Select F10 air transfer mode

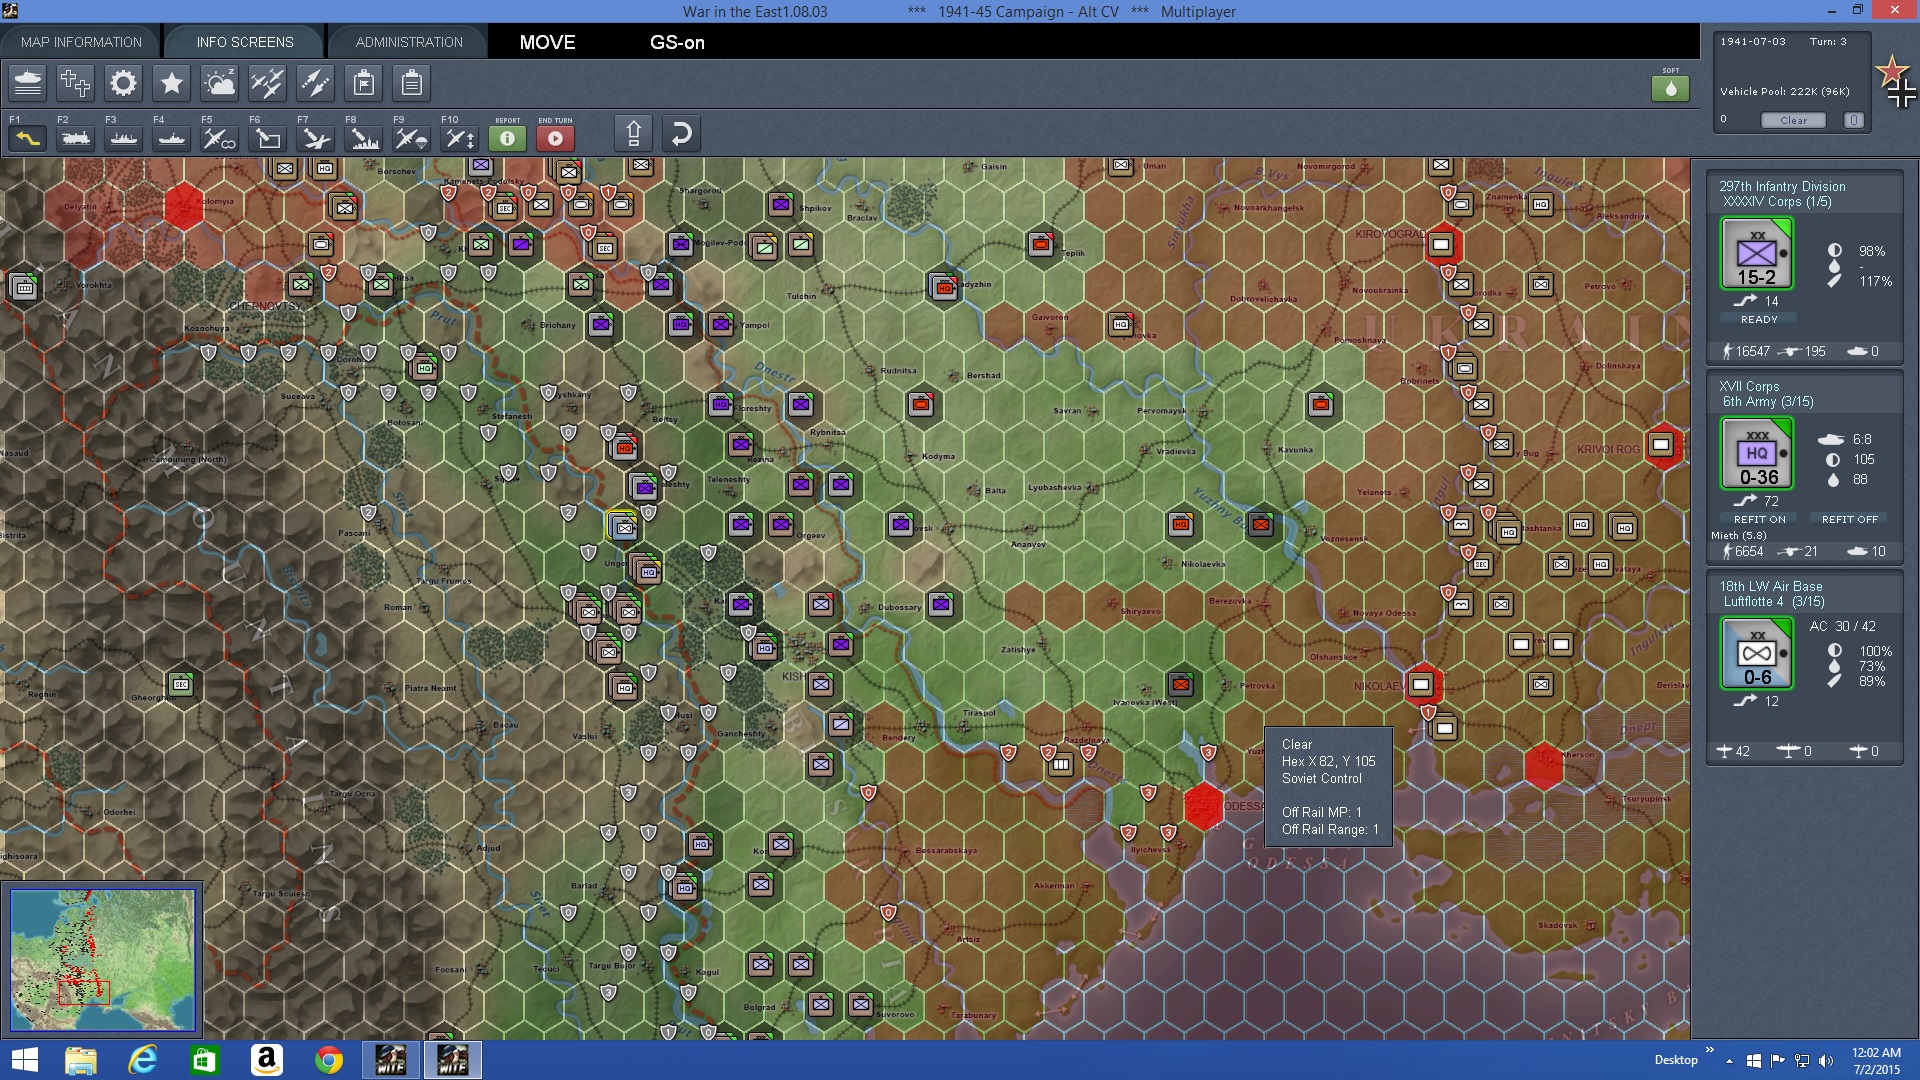[460, 138]
